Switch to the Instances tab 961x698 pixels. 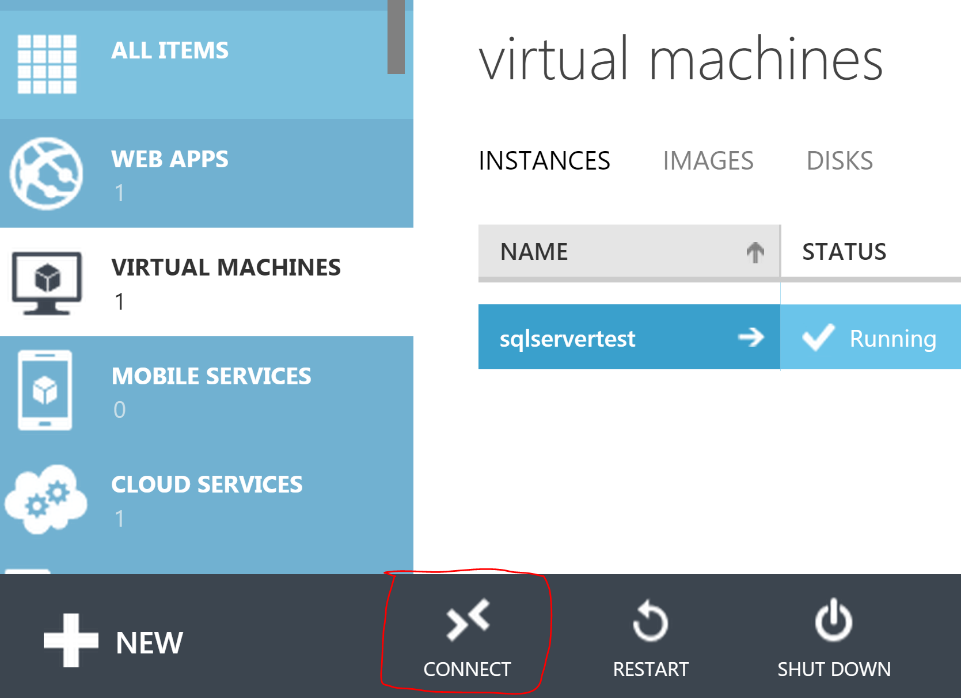click(544, 161)
